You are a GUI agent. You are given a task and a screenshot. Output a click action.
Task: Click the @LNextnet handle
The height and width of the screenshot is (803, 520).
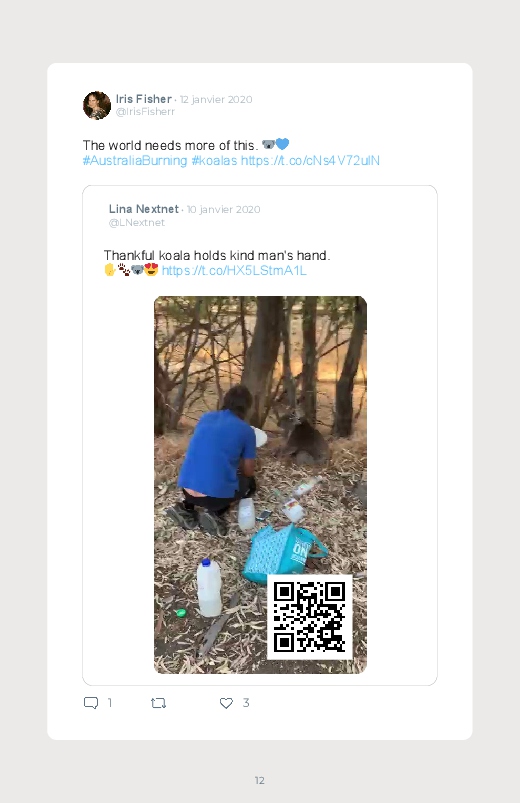[x=137, y=223]
